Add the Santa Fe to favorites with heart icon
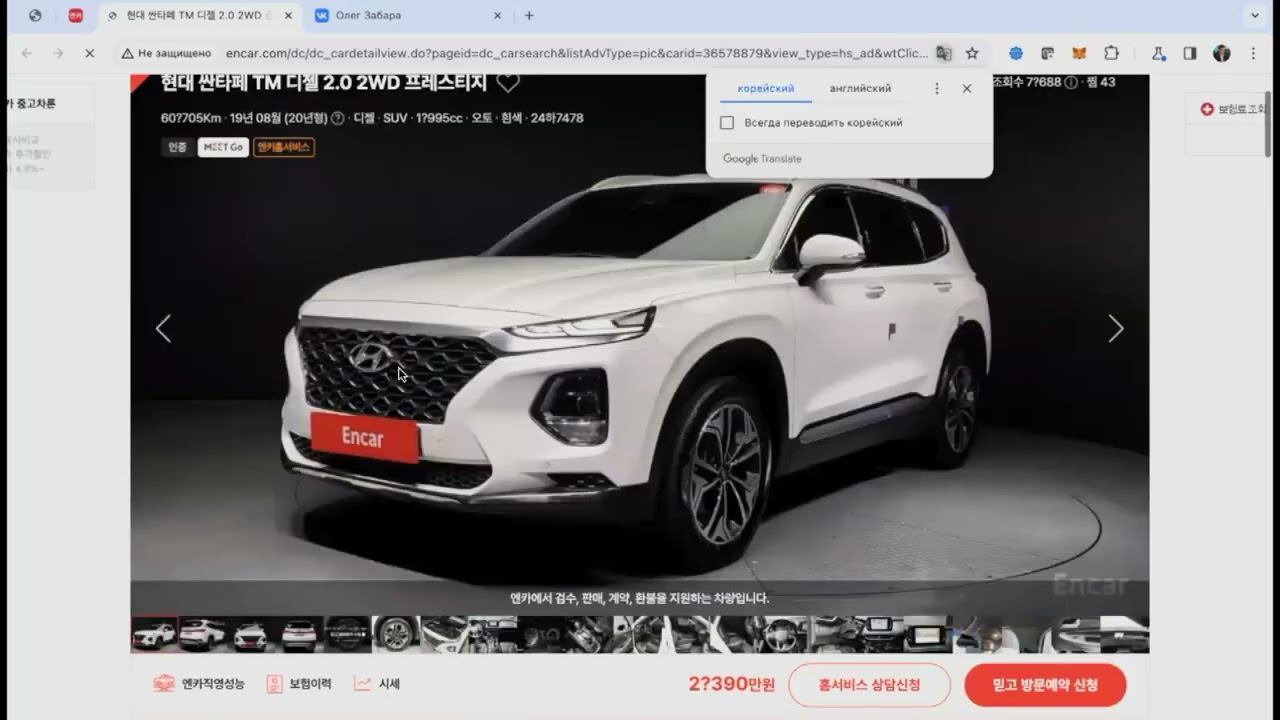The image size is (1280, 720). pyautogui.click(x=508, y=83)
